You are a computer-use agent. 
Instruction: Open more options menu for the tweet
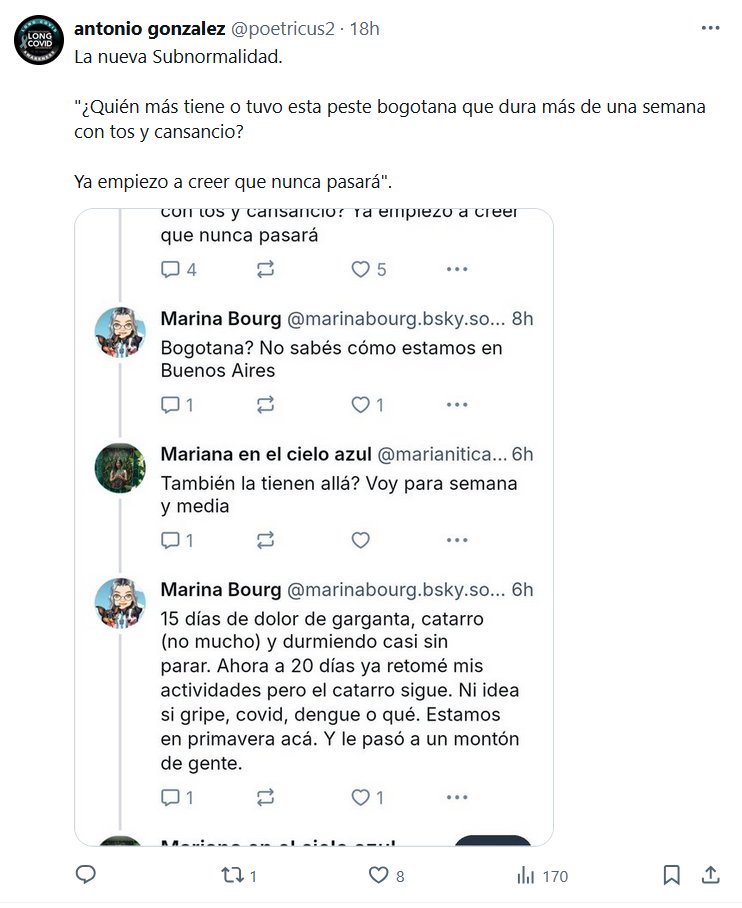[x=710, y=29]
